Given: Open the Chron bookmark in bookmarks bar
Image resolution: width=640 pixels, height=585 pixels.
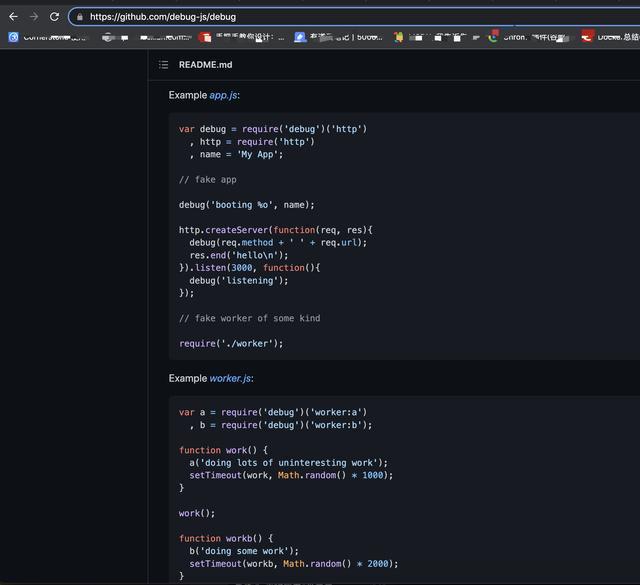Looking at the screenshot, I should click(x=510, y=37).
